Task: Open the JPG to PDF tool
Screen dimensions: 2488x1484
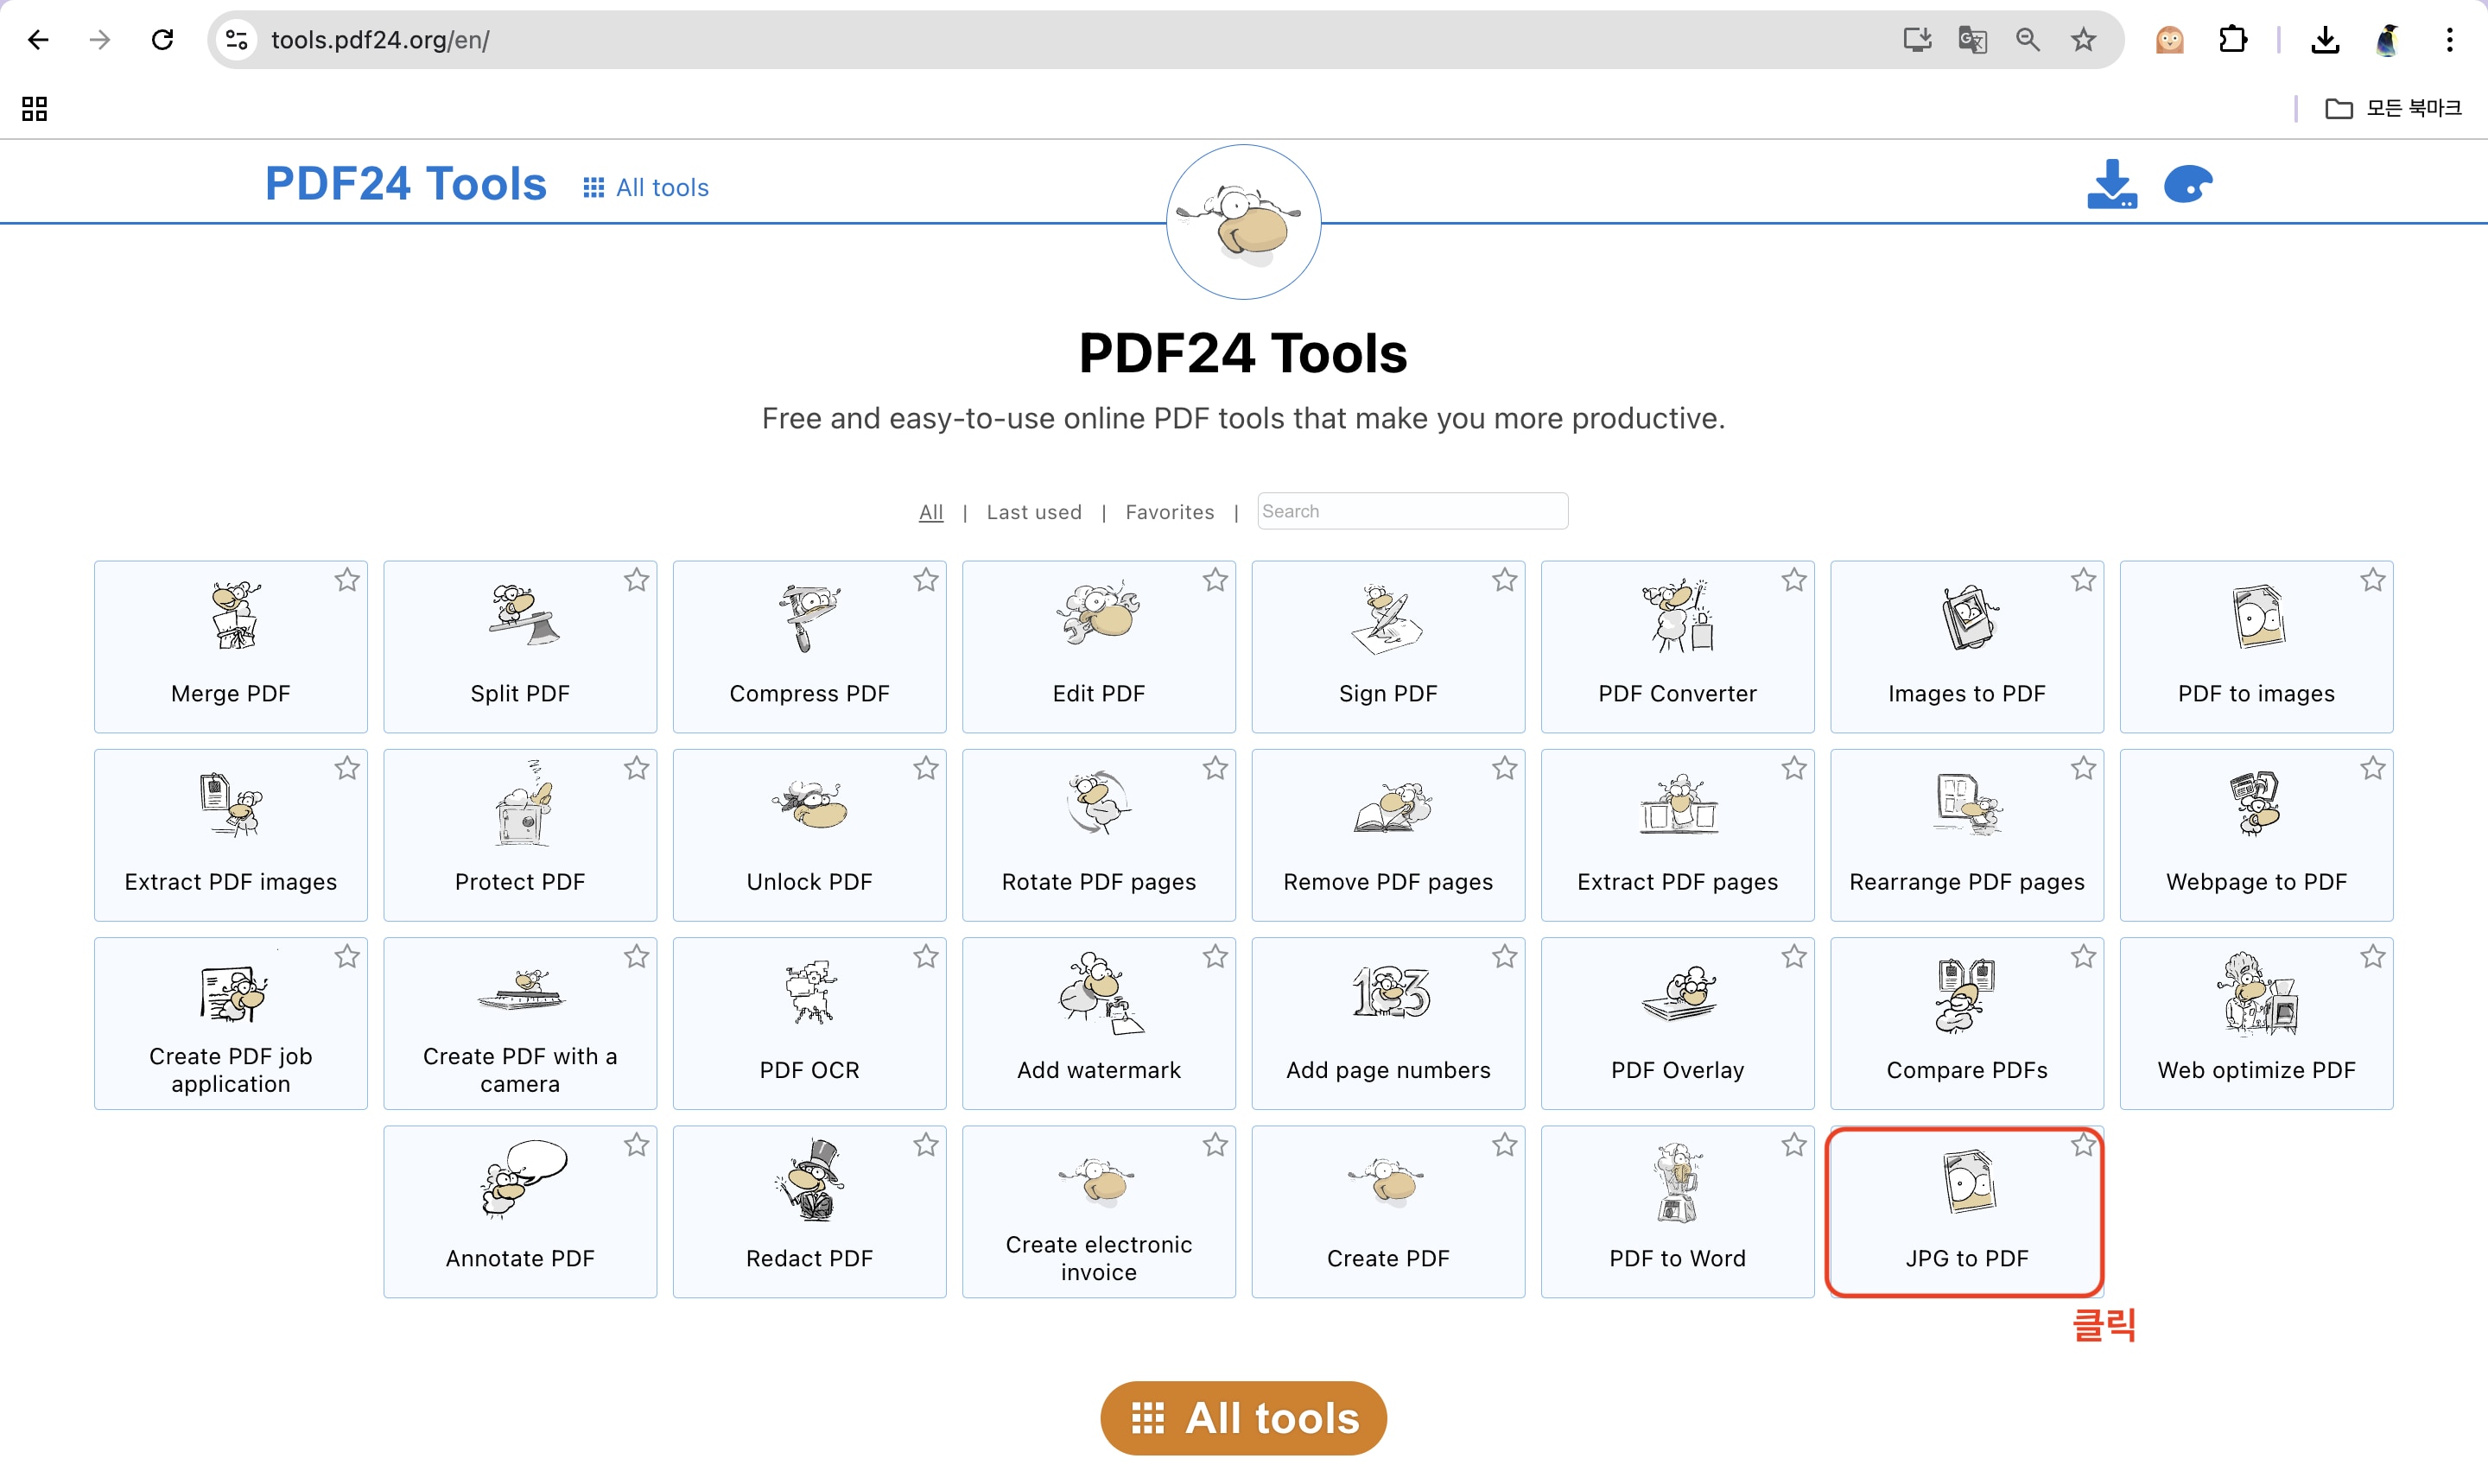Action: tap(1965, 1211)
